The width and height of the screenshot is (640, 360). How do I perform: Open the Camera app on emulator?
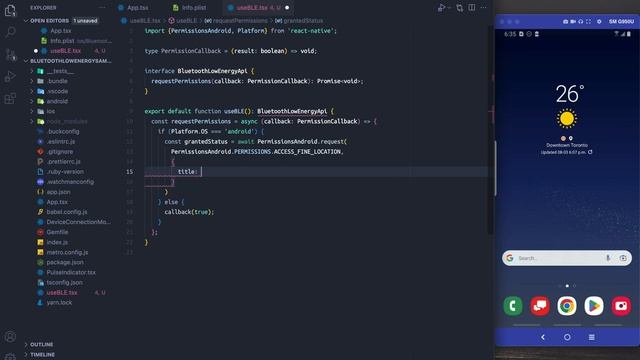(621, 306)
